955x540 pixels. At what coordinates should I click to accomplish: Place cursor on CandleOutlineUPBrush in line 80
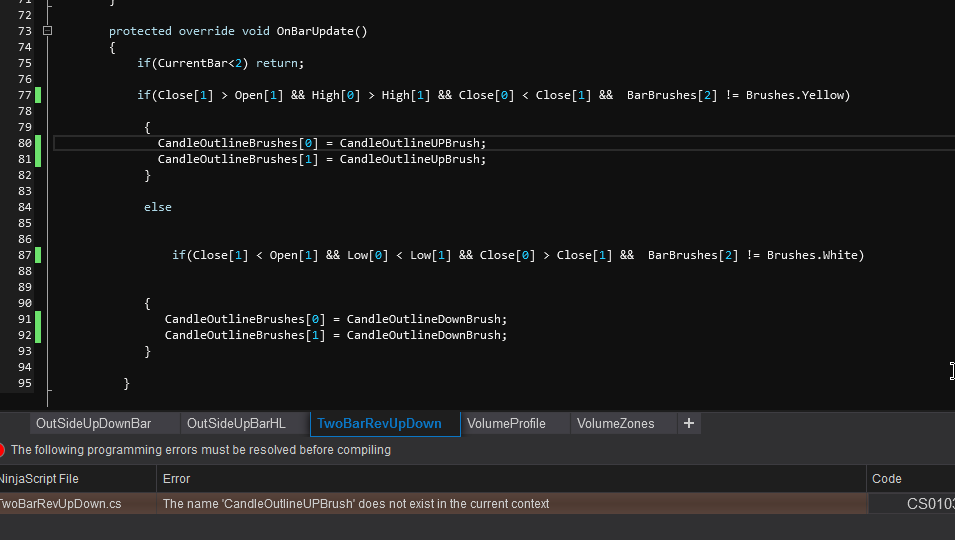tap(412, 143)
